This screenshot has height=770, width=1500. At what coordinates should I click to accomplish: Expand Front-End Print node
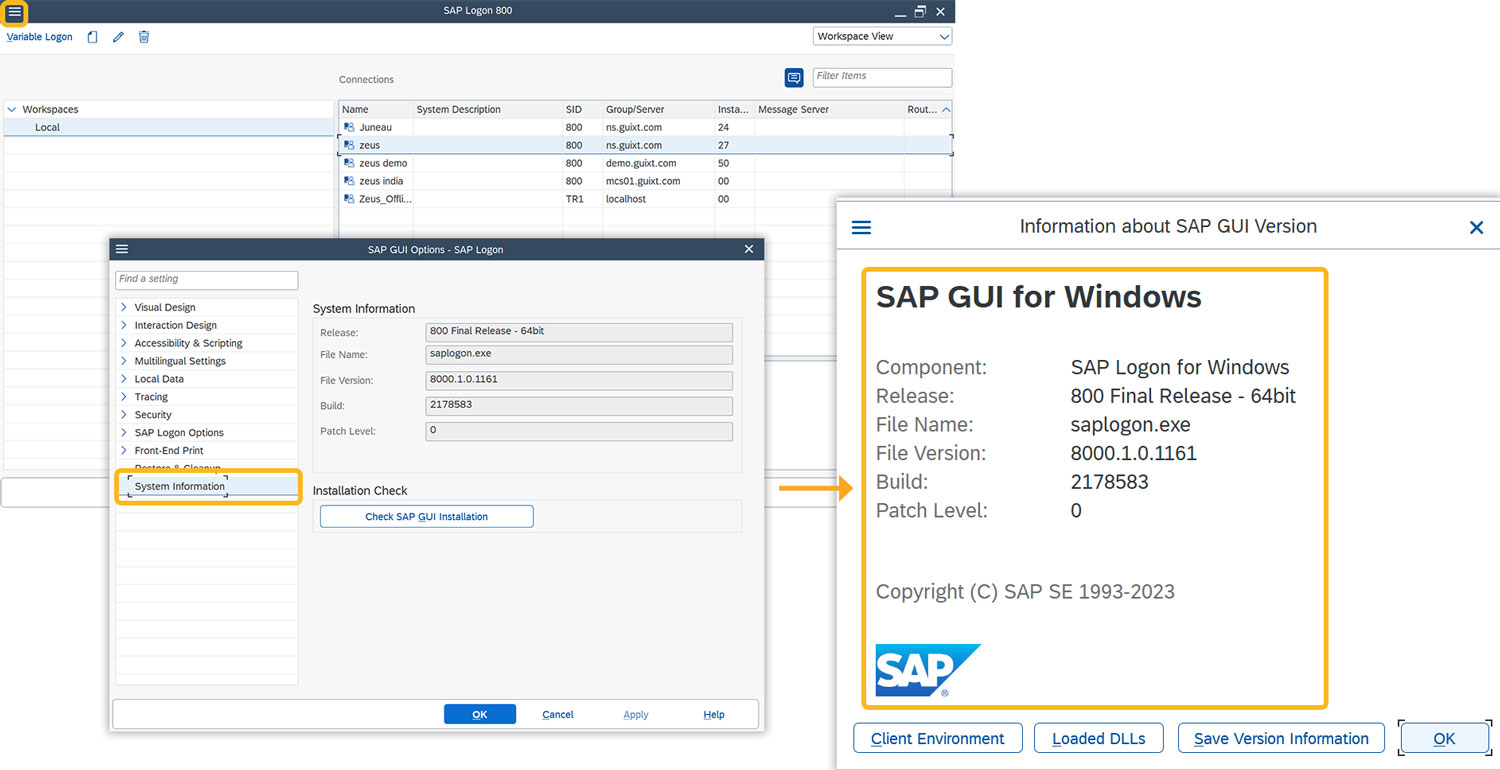click(124, 451)
